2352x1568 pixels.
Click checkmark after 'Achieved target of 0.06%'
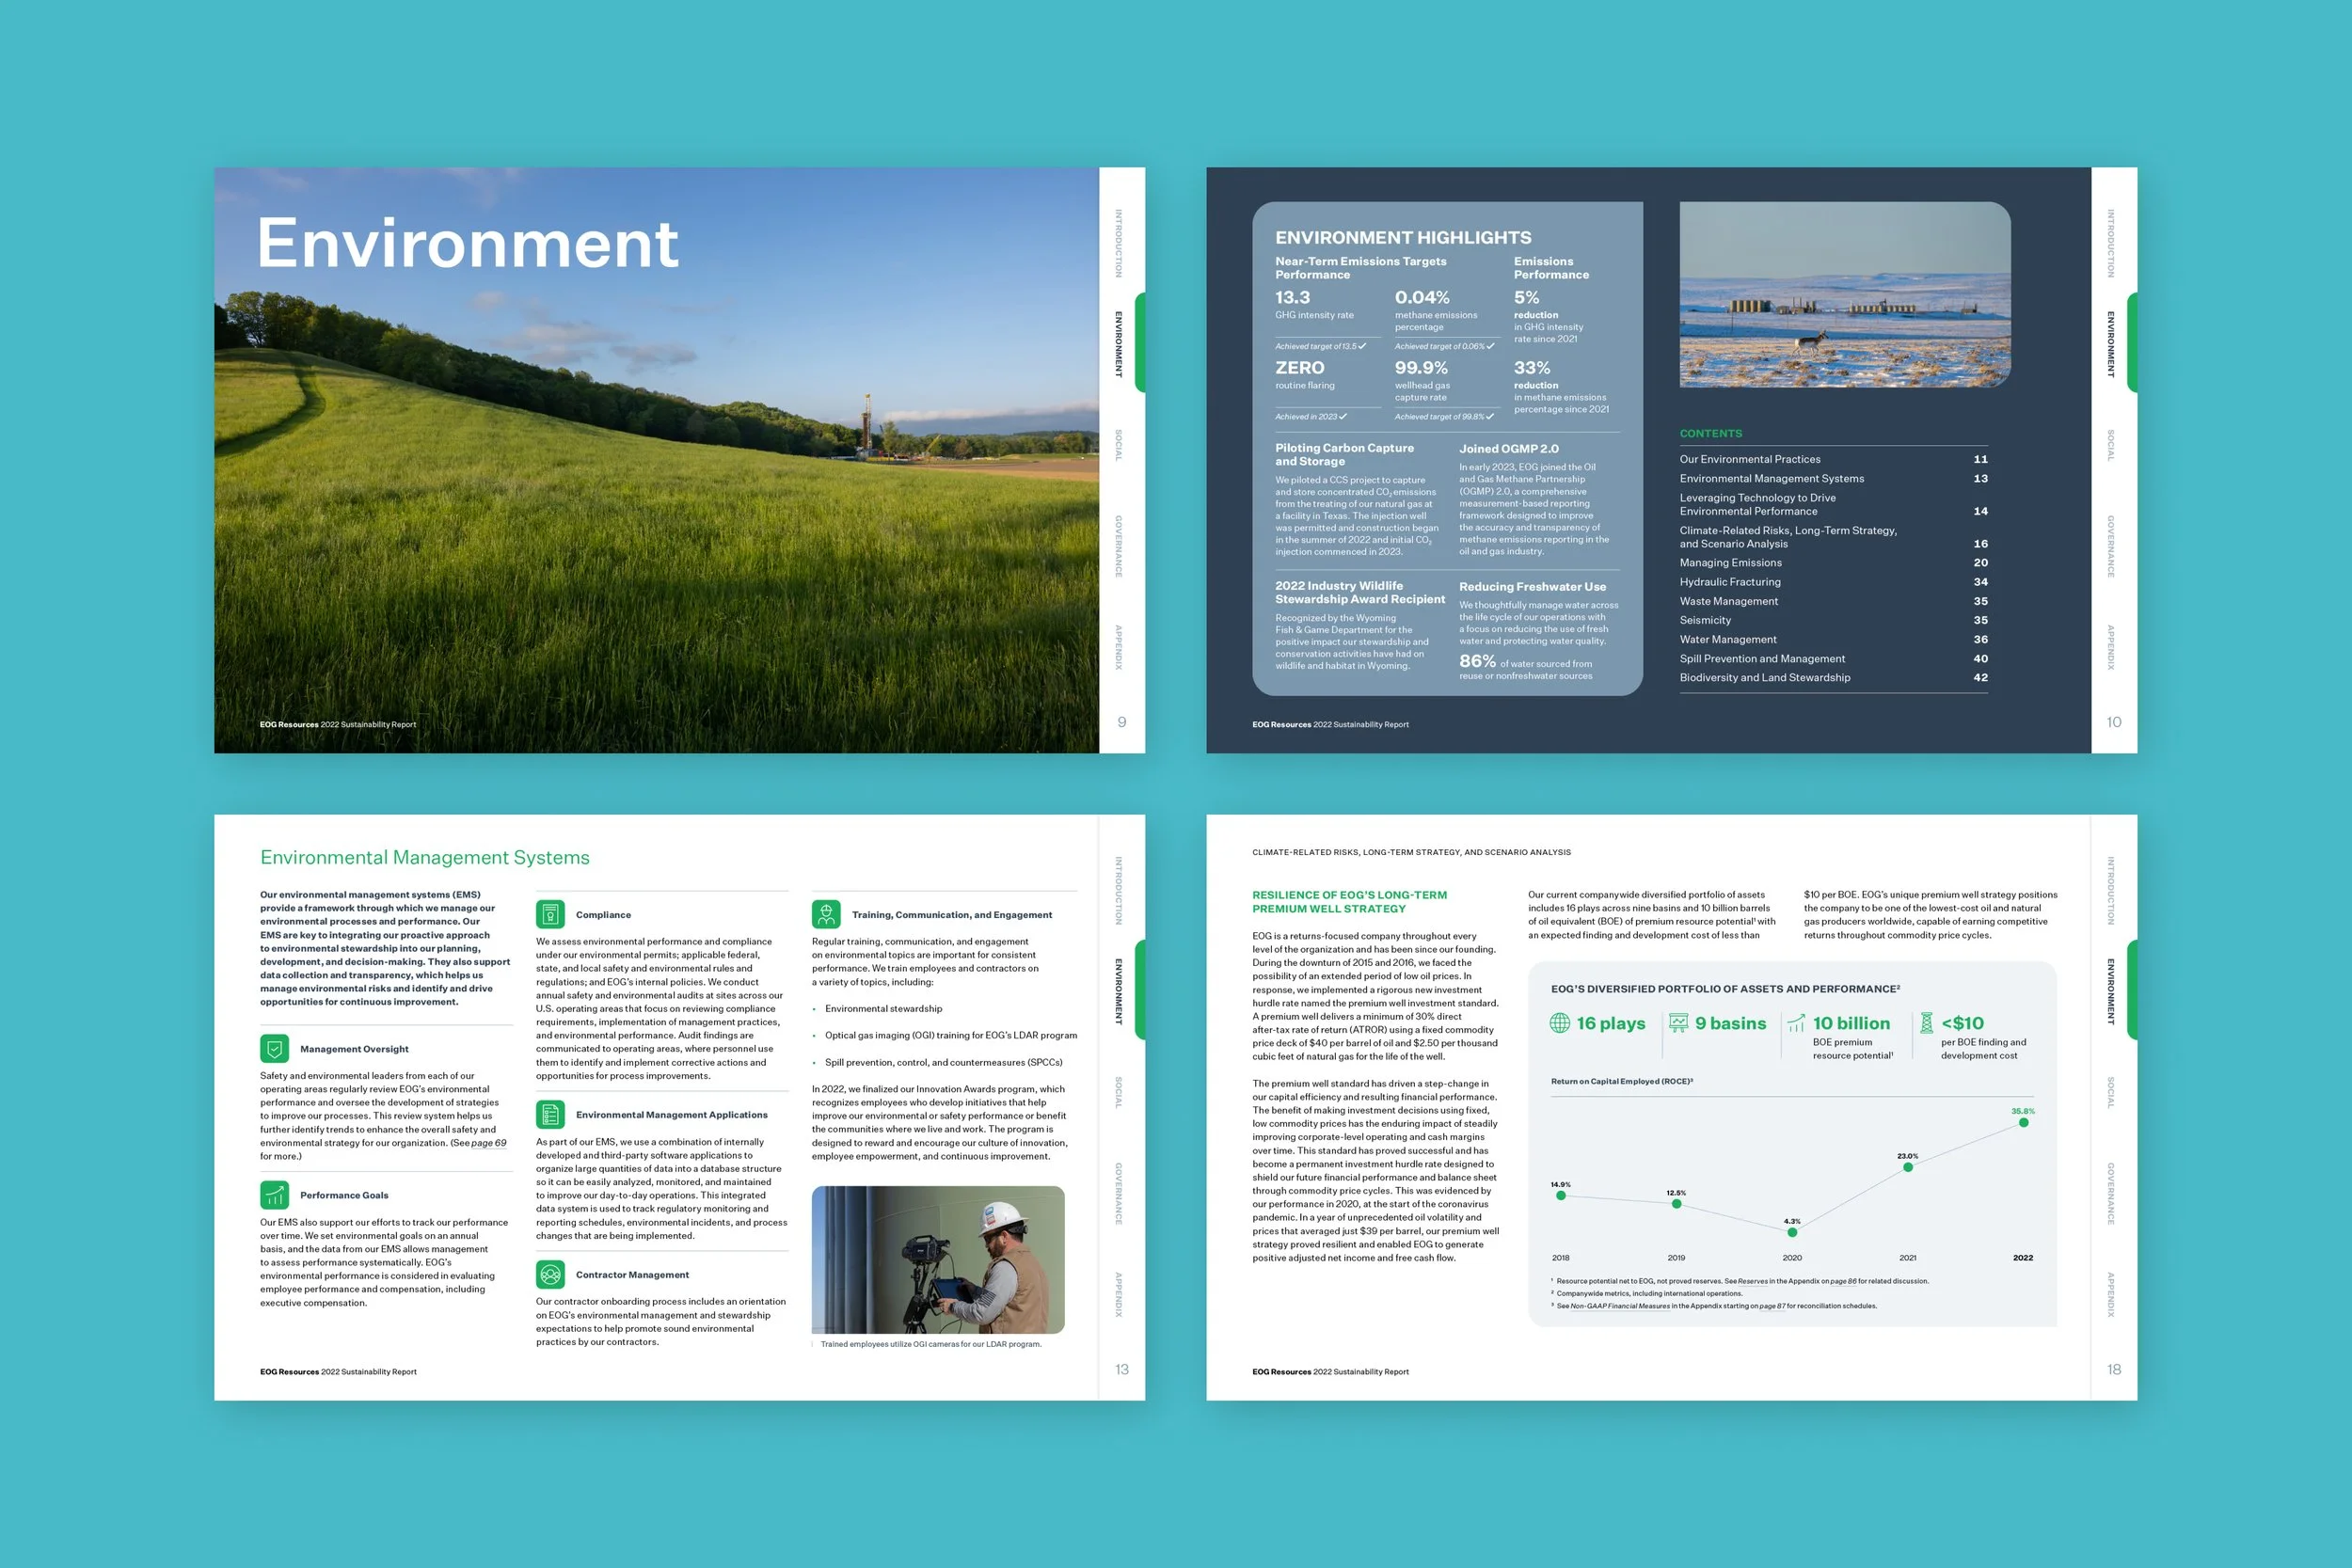(1490, 346)
